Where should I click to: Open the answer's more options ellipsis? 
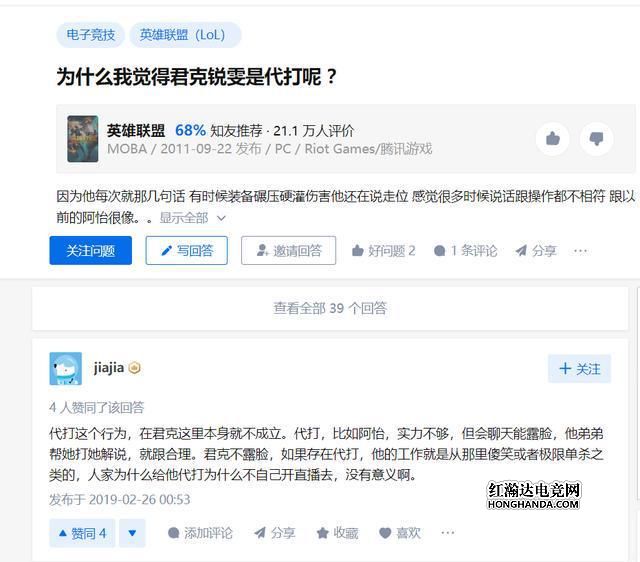coord(448,533)
